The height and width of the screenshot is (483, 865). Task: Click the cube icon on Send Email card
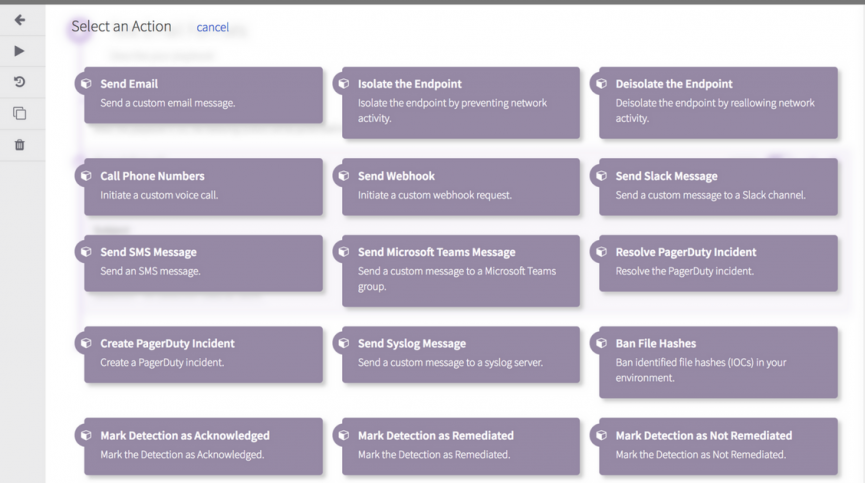pos(86,84)
